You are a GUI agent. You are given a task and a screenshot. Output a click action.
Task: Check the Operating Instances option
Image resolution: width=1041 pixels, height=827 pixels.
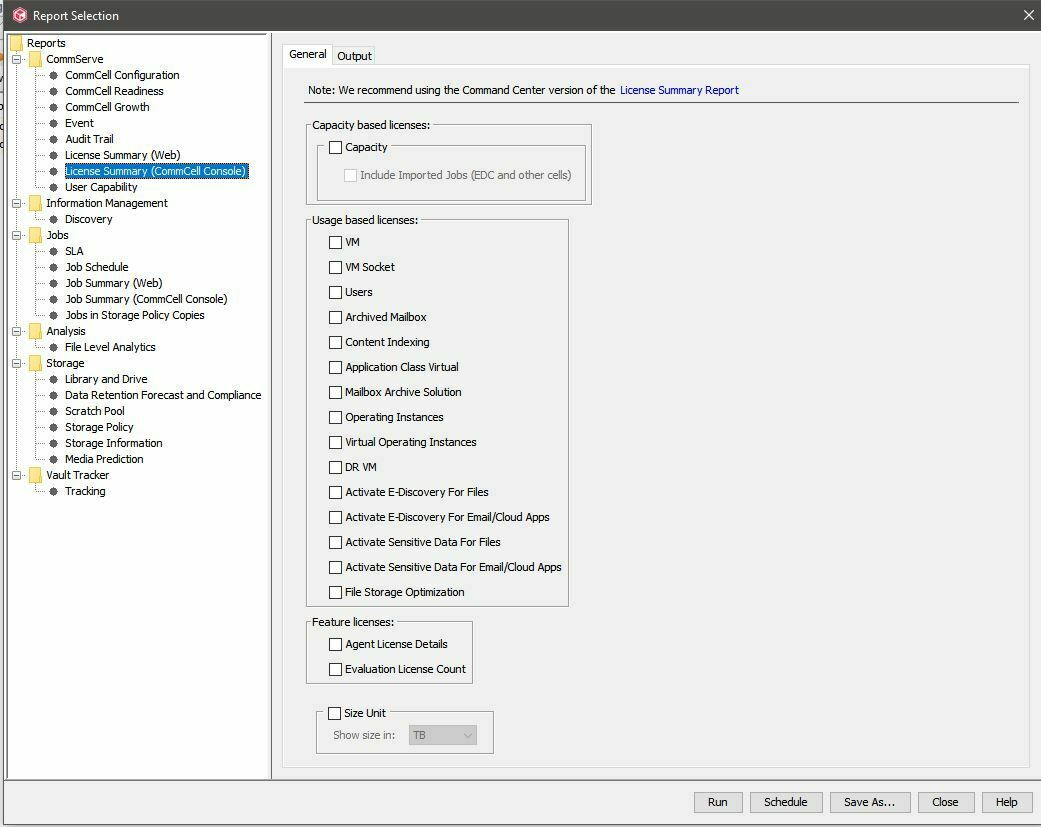[335, 417]
